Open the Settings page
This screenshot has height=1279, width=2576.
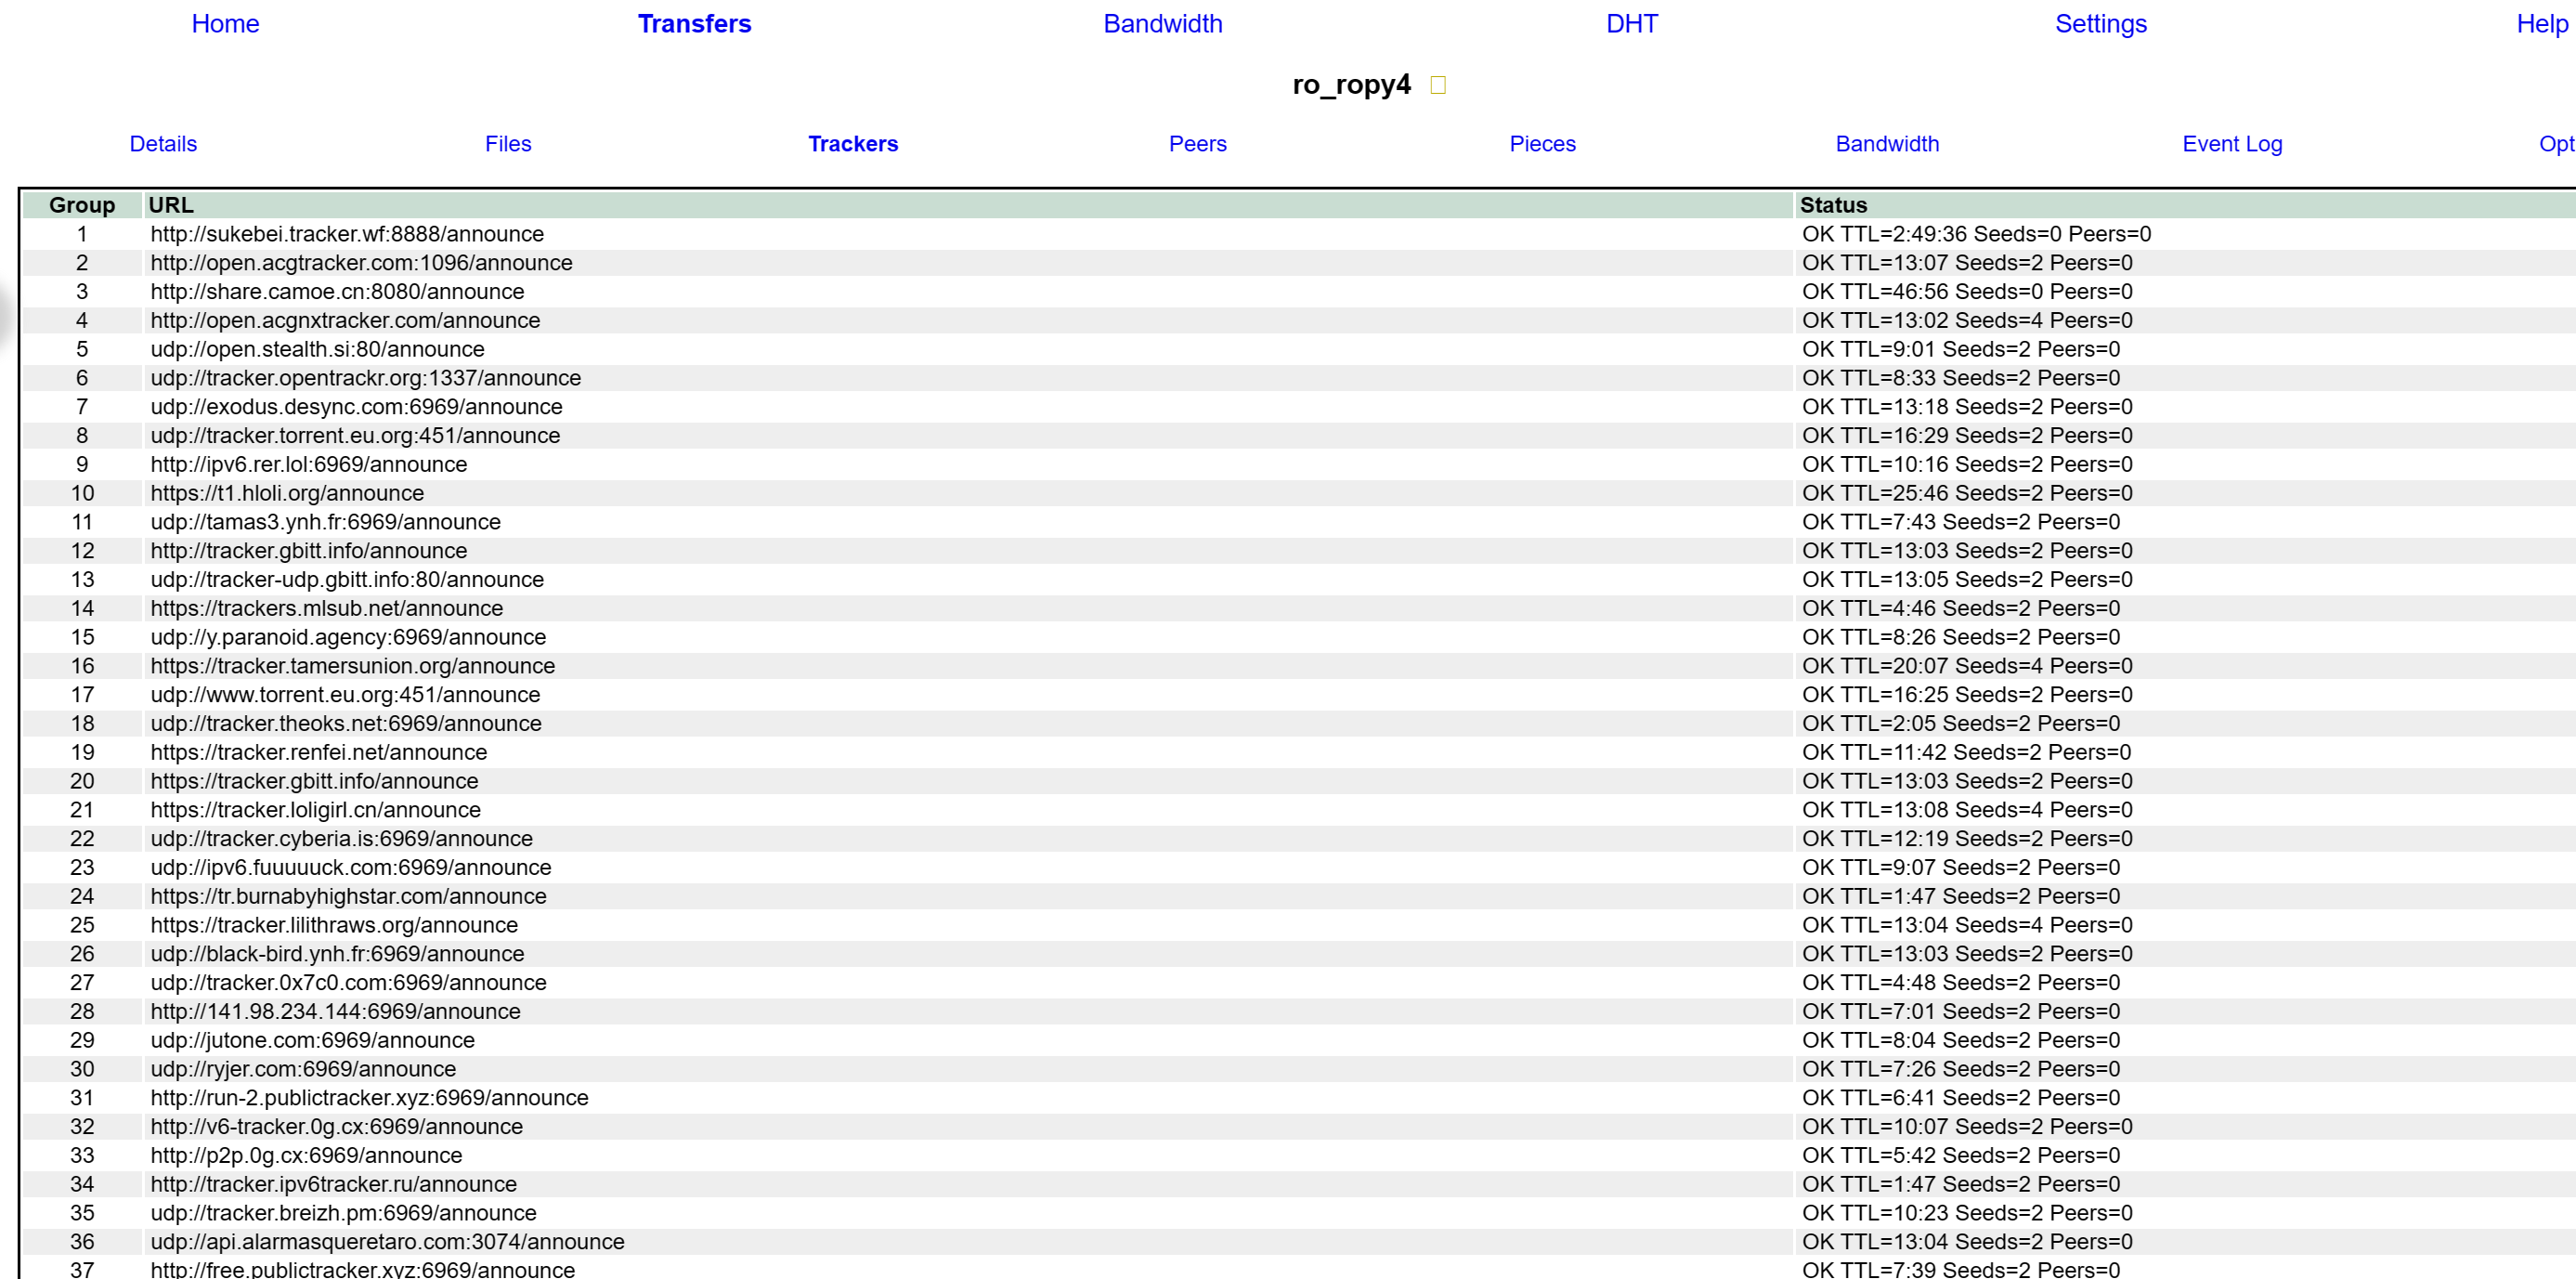[2100, 24]
